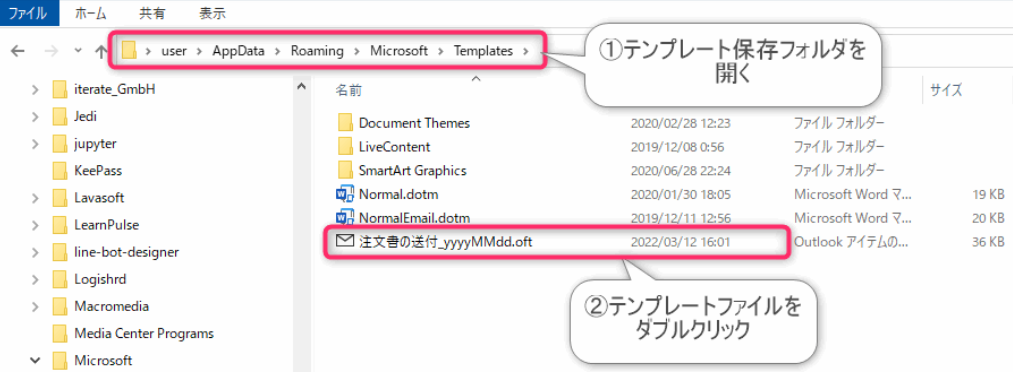This screenshot has width=1013, height=372.
Task: Click the SmartArt Graphics folder icon
Action: (x=345, y=170)
